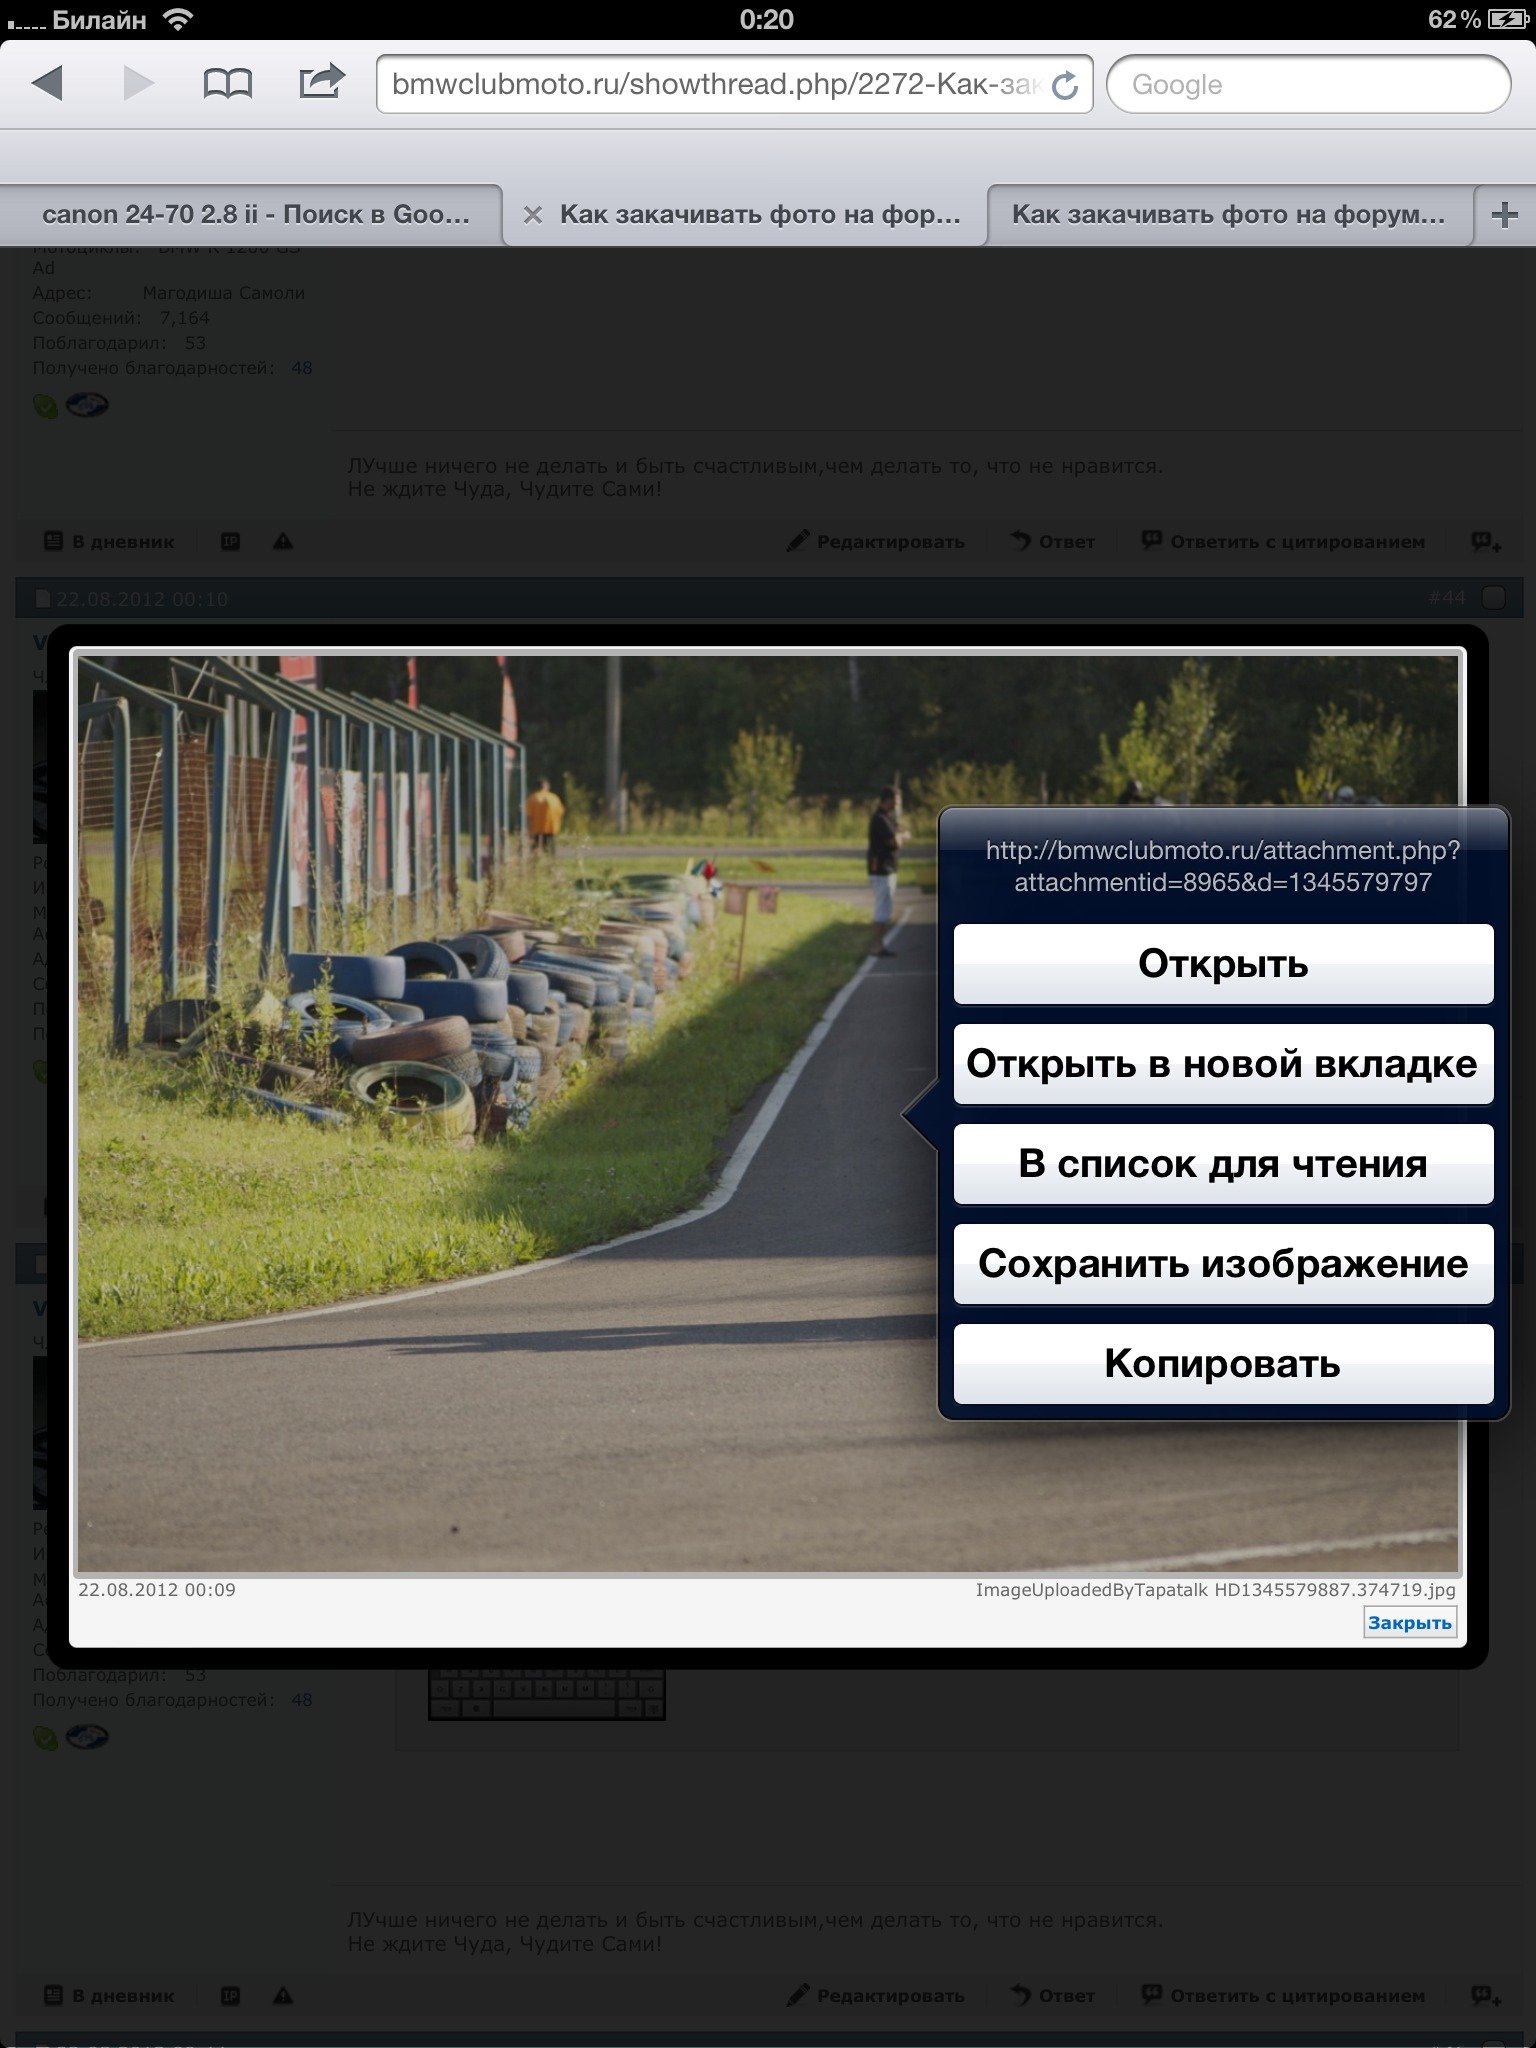Reload page with the refresh icon

click(1066, 86)
